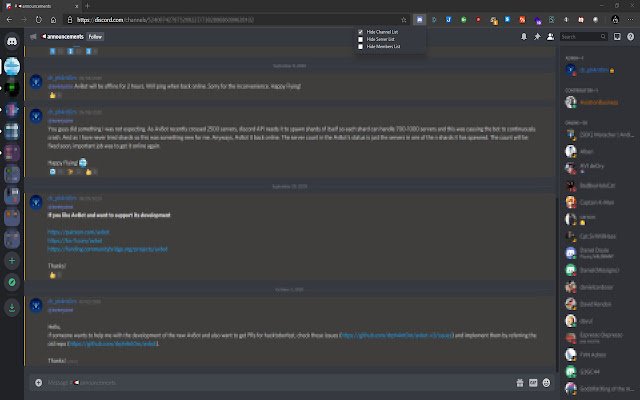Open Discord help question mark icon
Viewport: 640px width, 400px height.
631,37
